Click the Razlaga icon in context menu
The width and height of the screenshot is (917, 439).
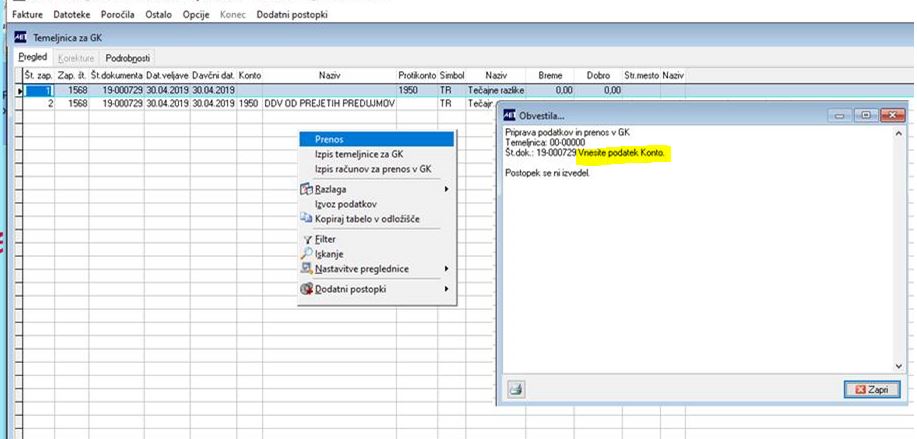tap(306, 189)
